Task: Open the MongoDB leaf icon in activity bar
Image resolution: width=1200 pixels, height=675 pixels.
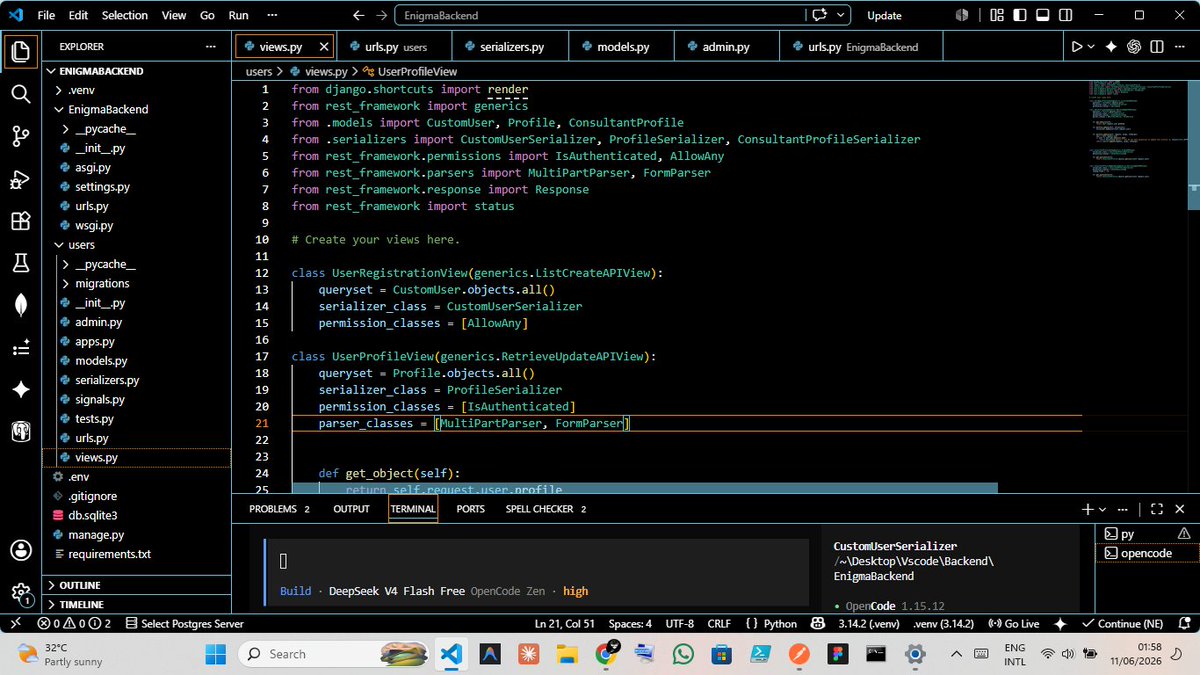Action: pos(21,306)
